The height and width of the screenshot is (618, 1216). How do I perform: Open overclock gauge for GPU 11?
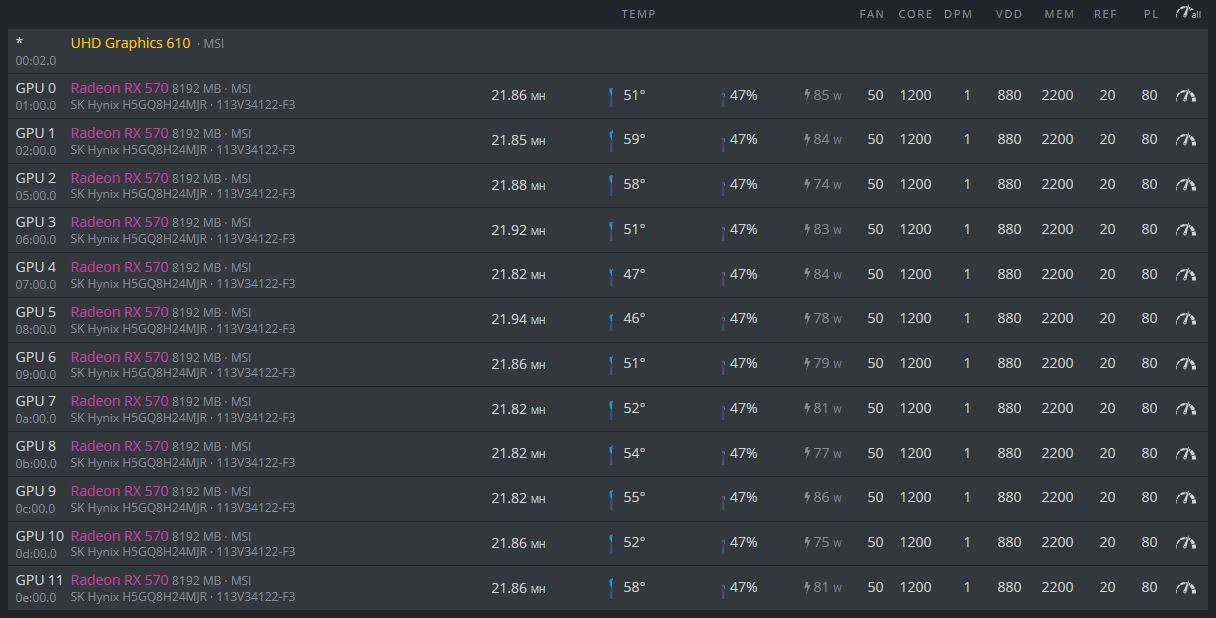tap(1186, 588)
